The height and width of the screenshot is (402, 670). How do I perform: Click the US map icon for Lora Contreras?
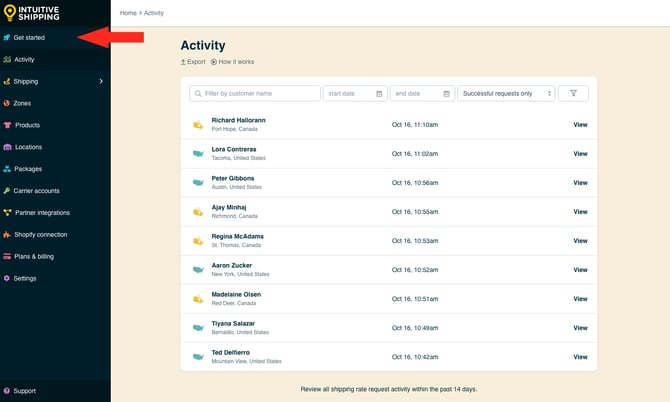198,153
